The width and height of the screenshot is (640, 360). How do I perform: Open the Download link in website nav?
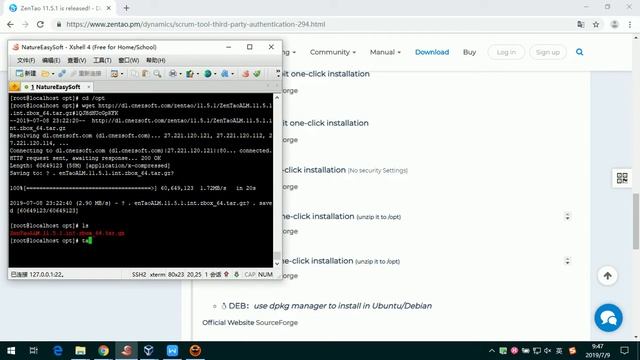click(432, 52)
